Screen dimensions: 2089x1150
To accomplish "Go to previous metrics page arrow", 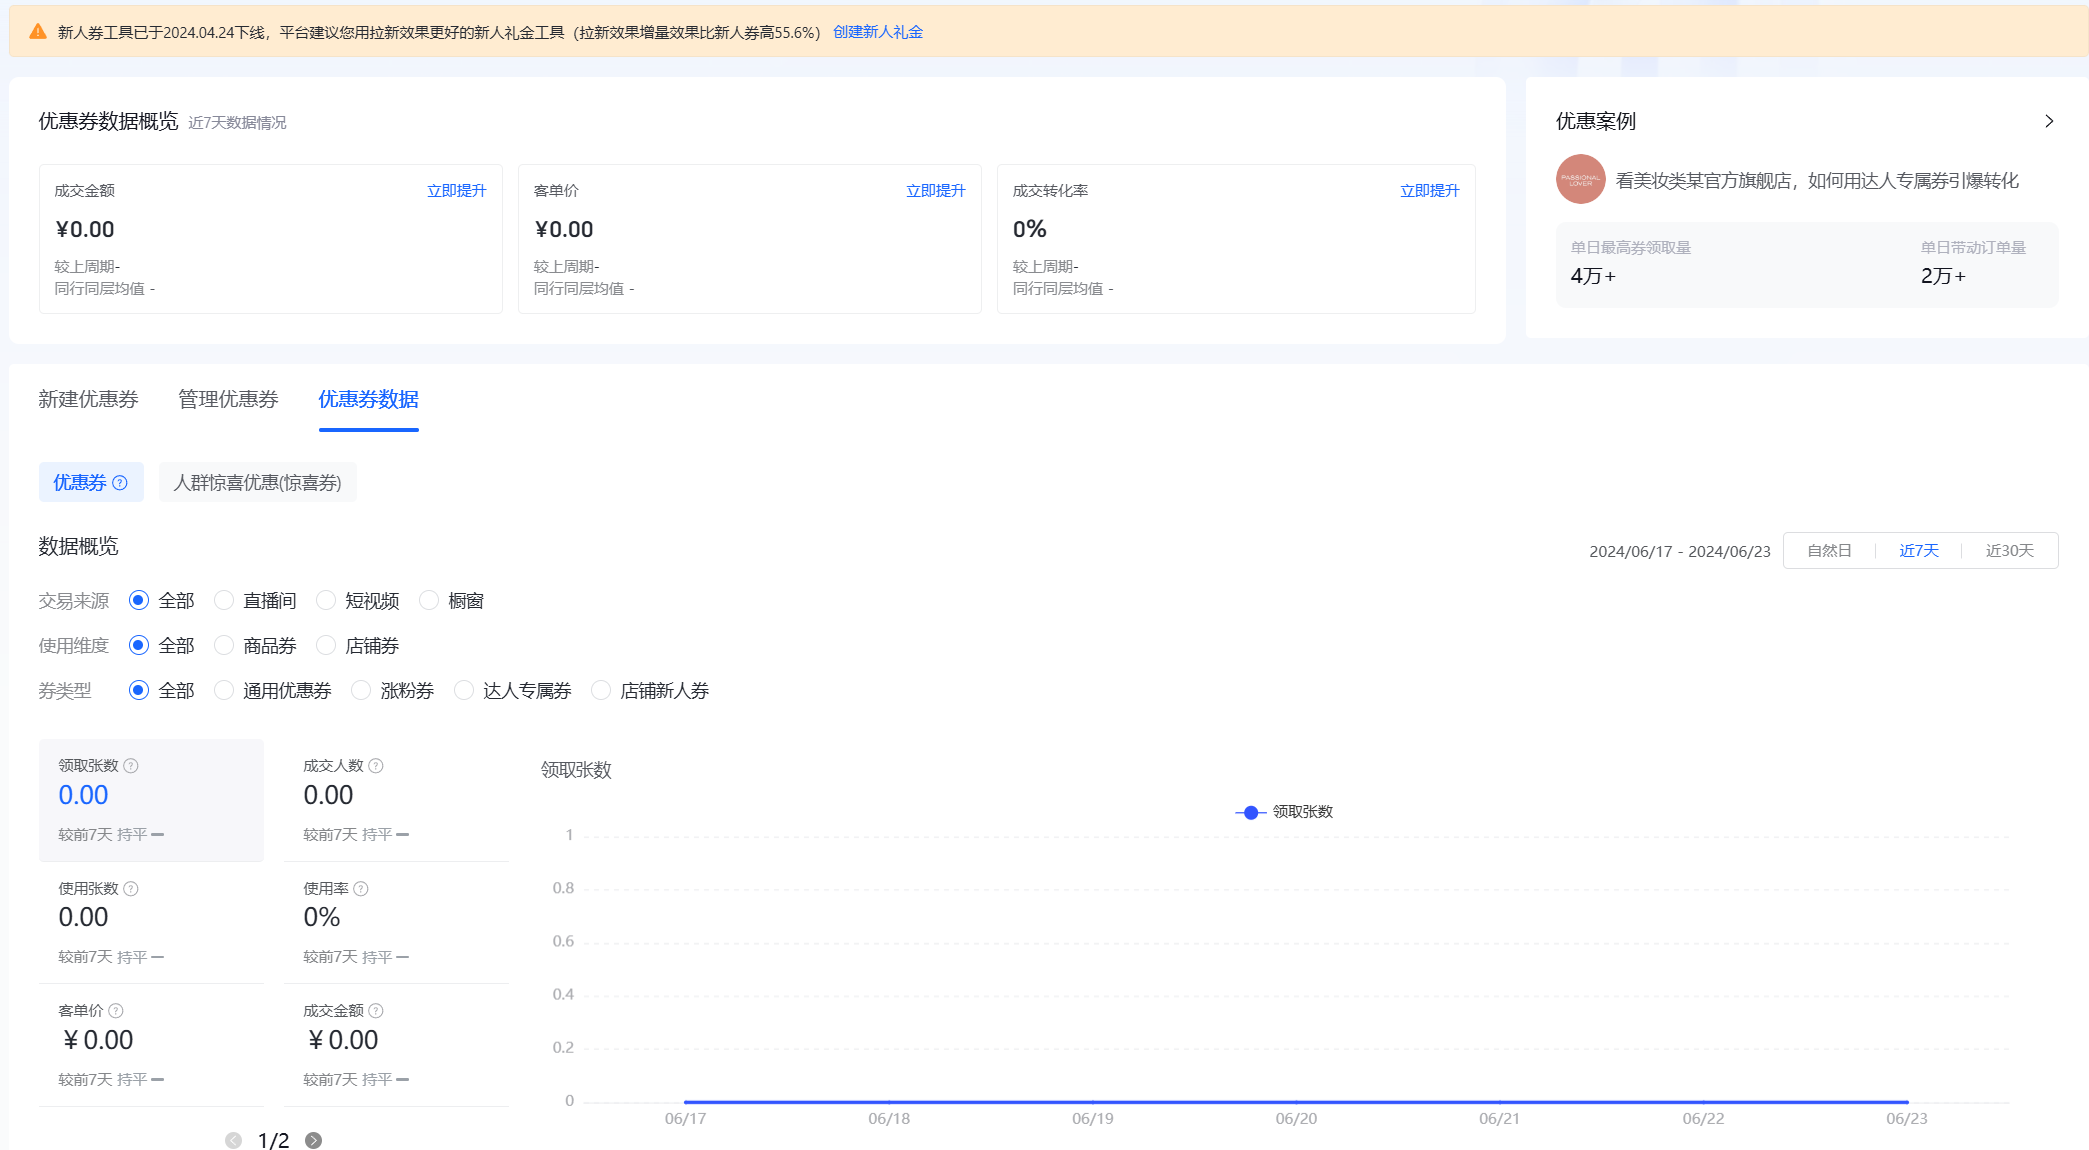I will pos(233,1140).
